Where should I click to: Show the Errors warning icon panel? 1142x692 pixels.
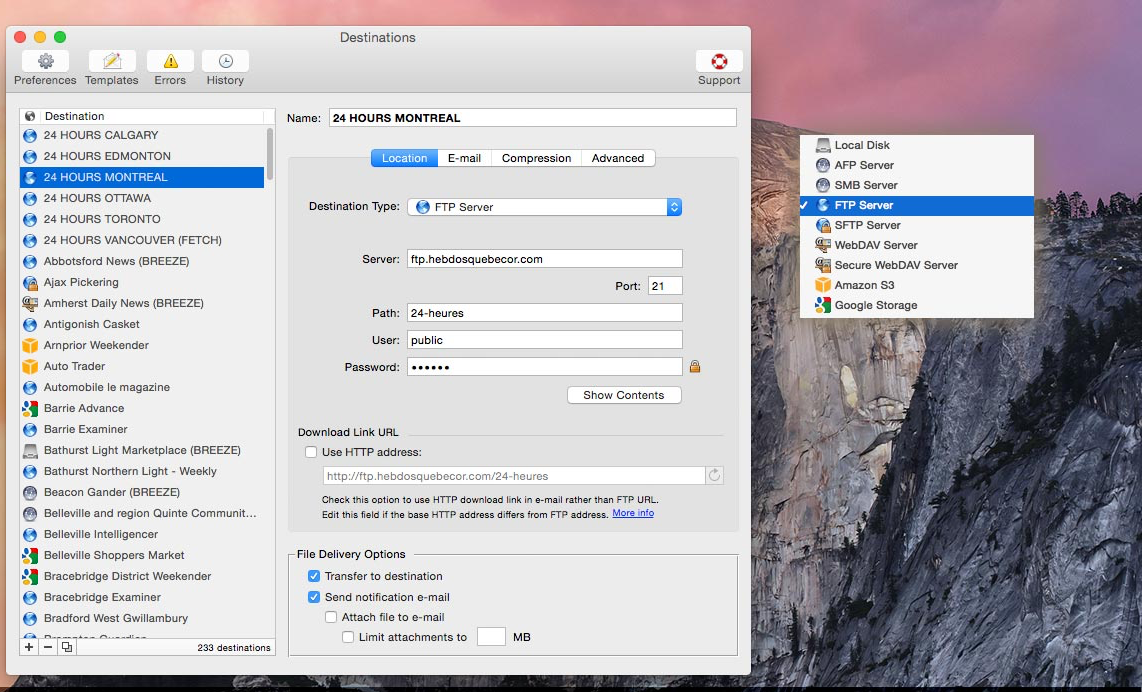tap(170, 62)
